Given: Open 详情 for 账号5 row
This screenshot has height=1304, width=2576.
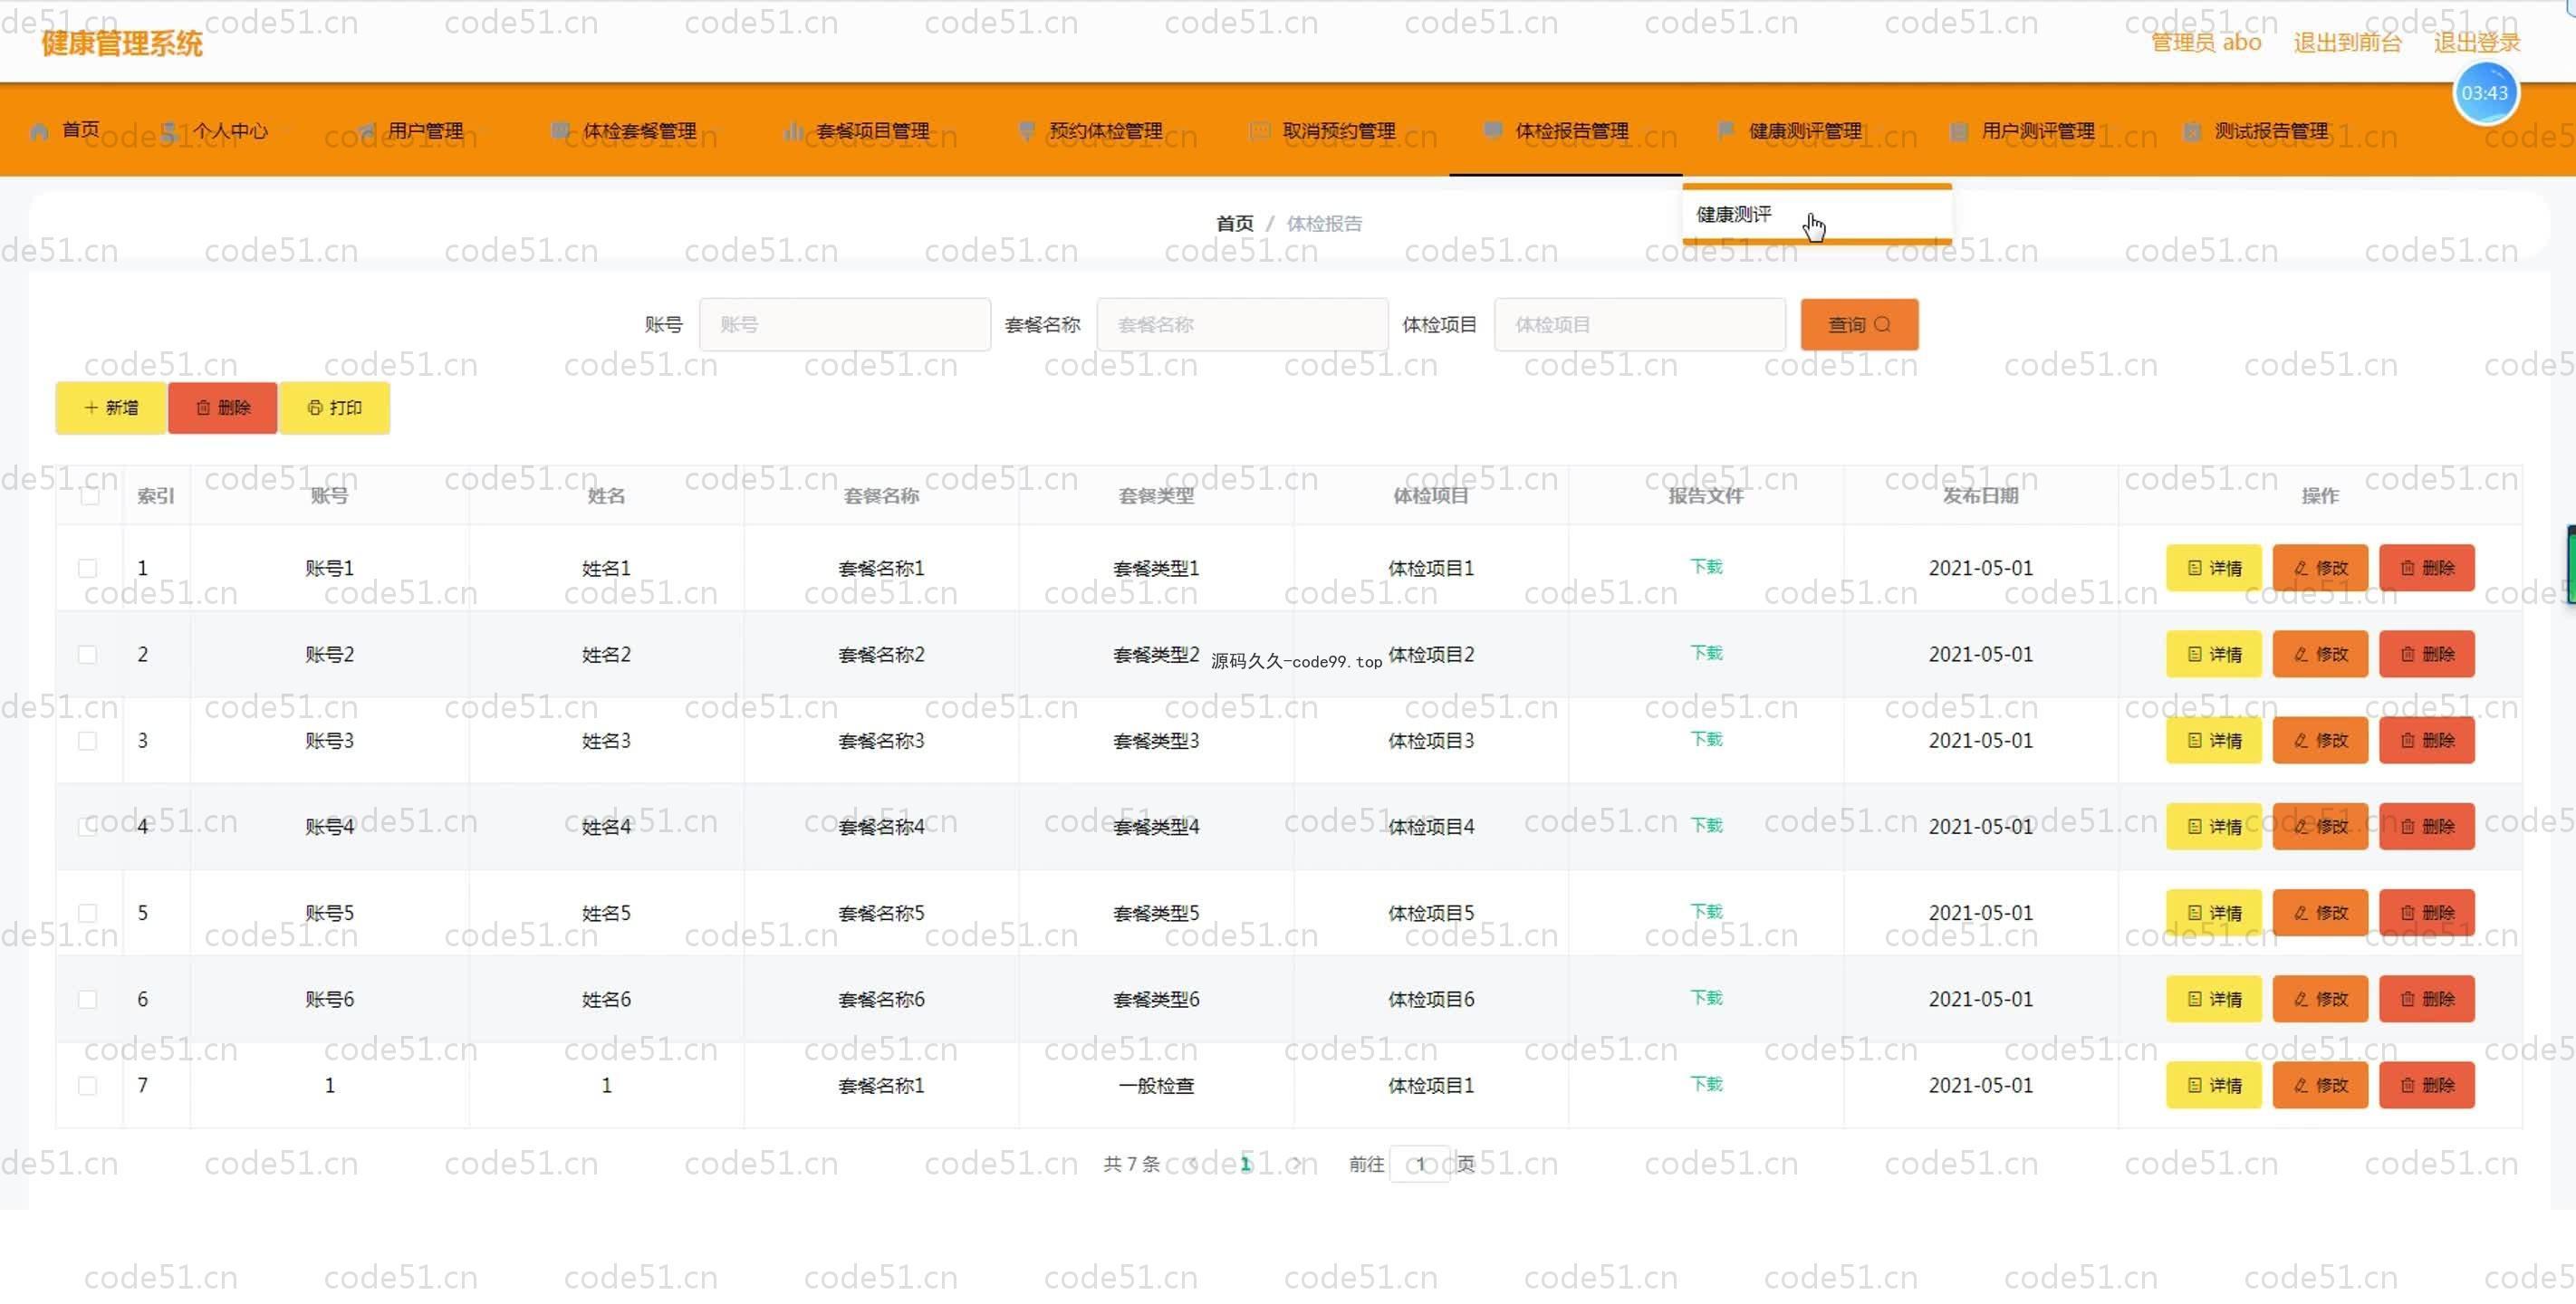Looking at the screenshot, I should pos(2213,913).
